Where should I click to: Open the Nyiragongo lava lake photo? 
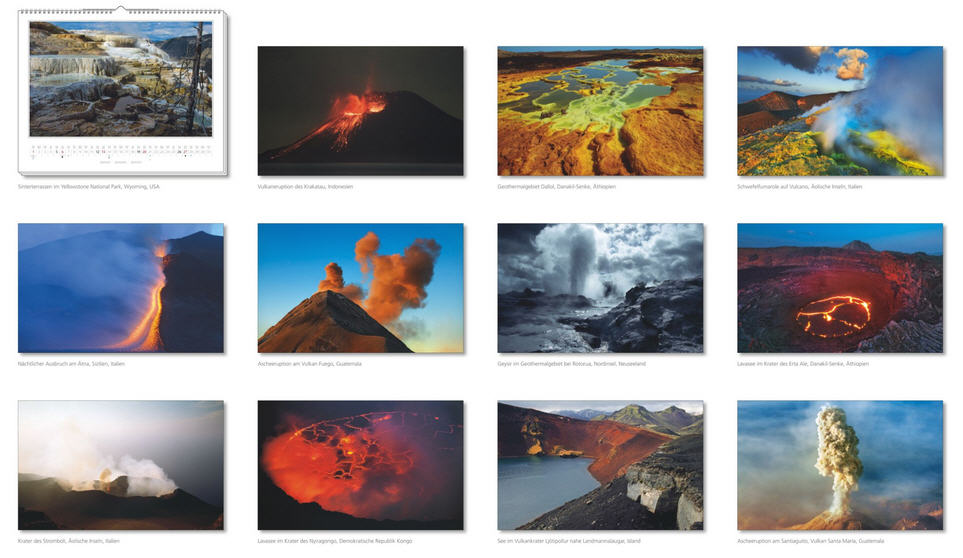tap(361, 465)
